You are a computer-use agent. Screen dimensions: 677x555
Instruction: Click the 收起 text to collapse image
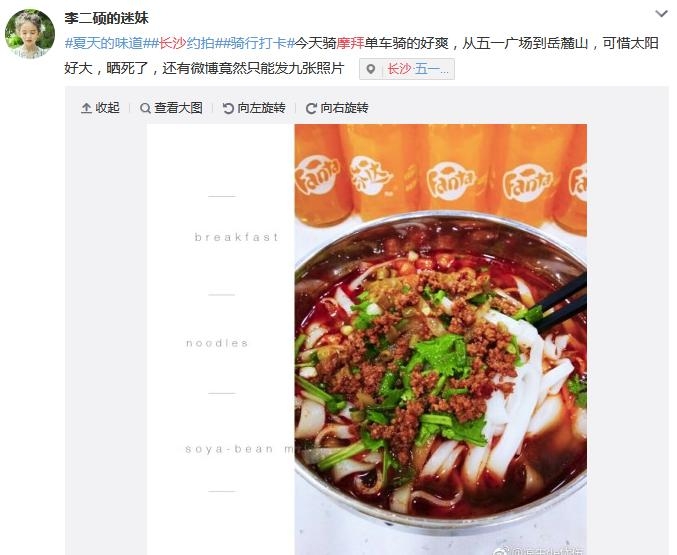[x=108, y=108]
